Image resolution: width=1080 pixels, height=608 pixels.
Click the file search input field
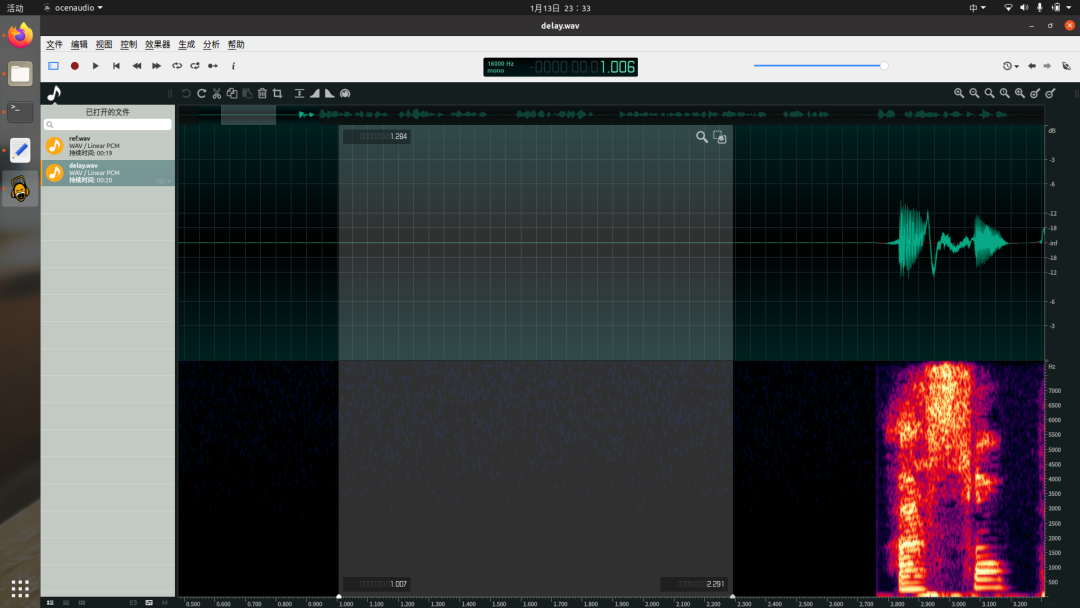tap(107, 125)
